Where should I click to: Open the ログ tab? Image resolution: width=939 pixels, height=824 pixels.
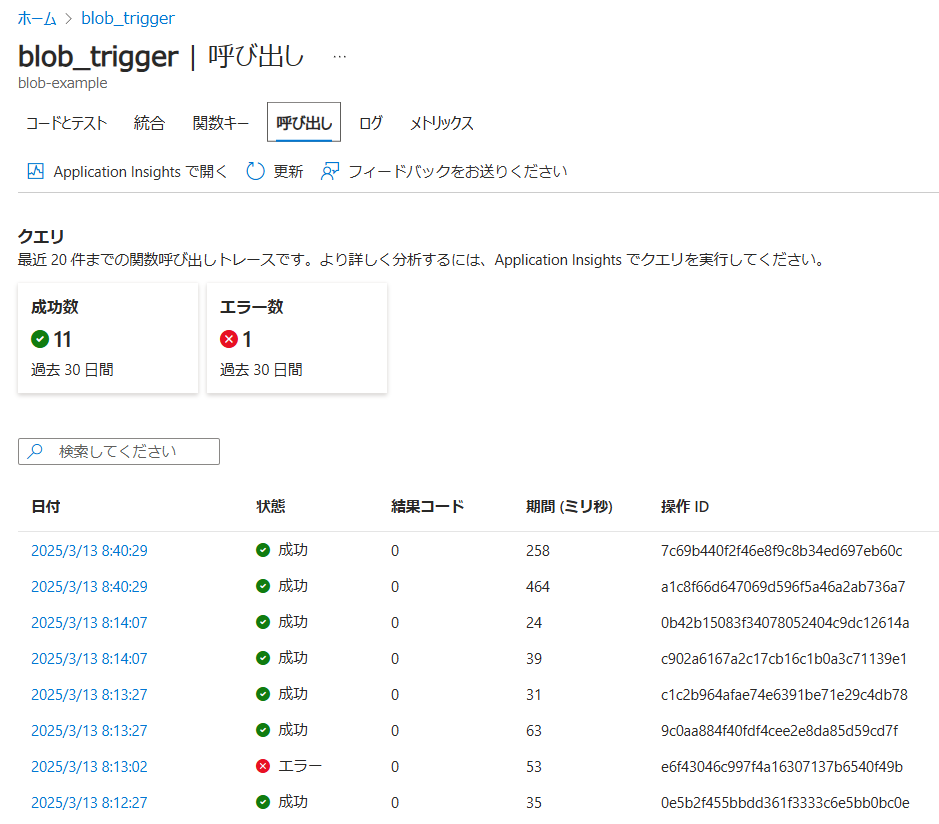[371, 123]
